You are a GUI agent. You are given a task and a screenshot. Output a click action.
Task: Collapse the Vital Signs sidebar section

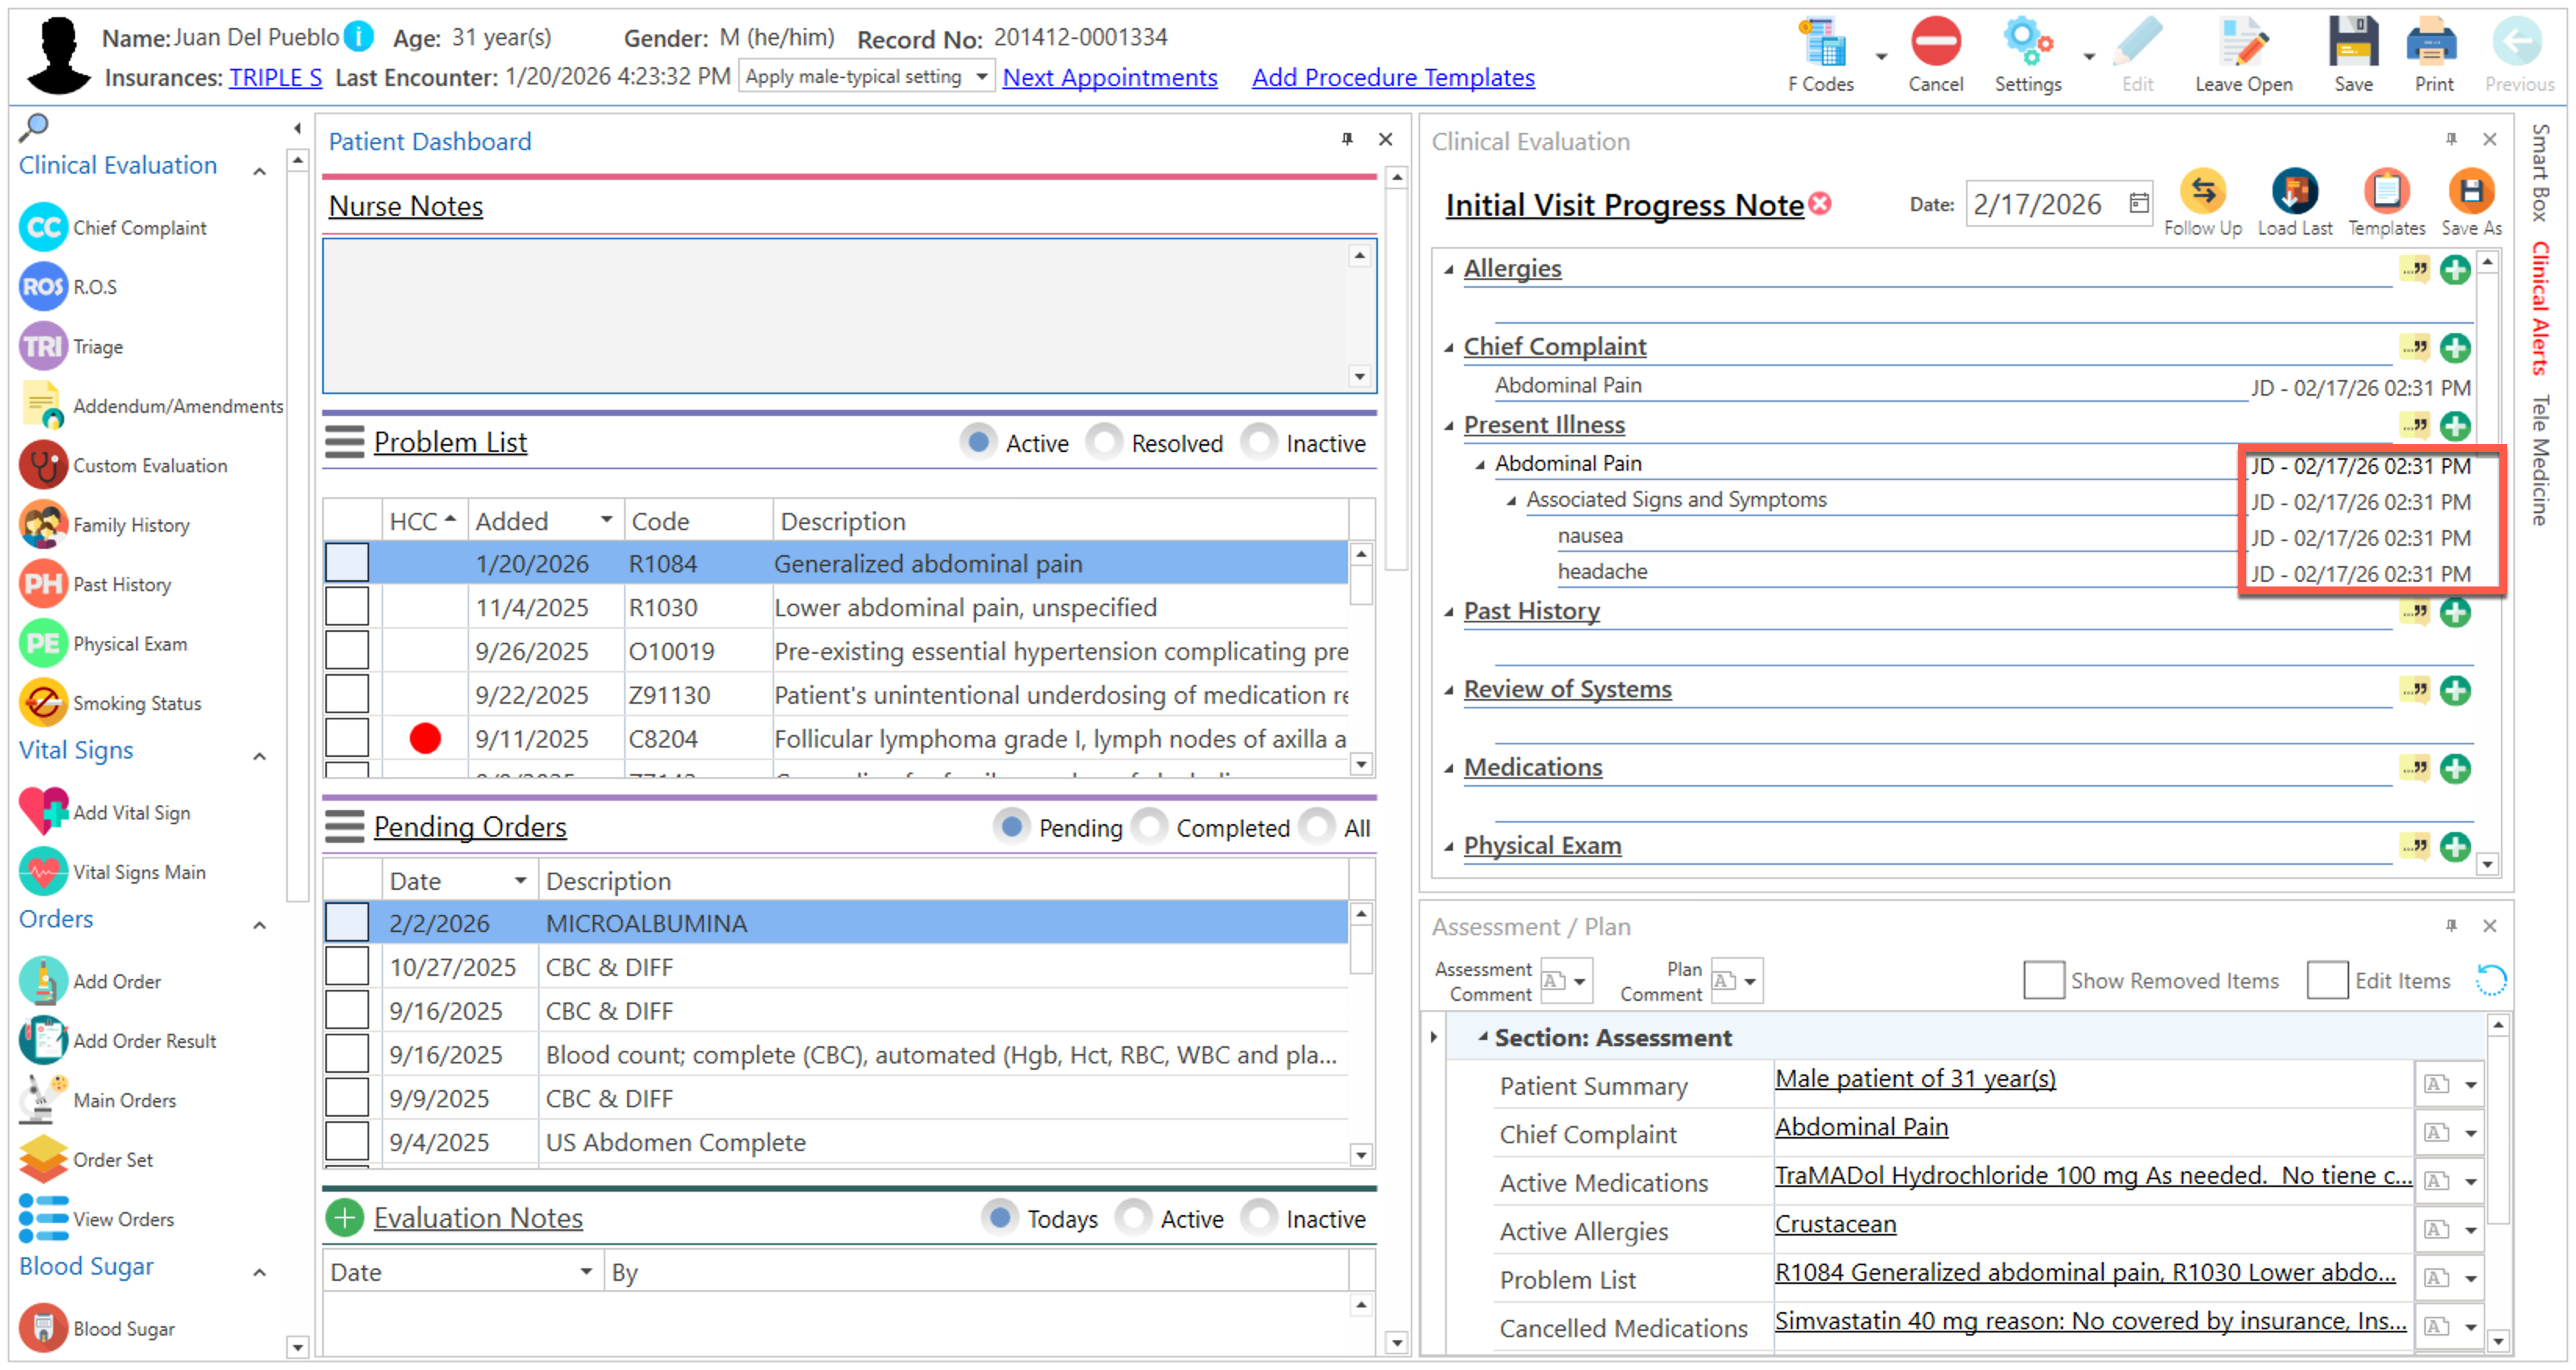[259, 756]
